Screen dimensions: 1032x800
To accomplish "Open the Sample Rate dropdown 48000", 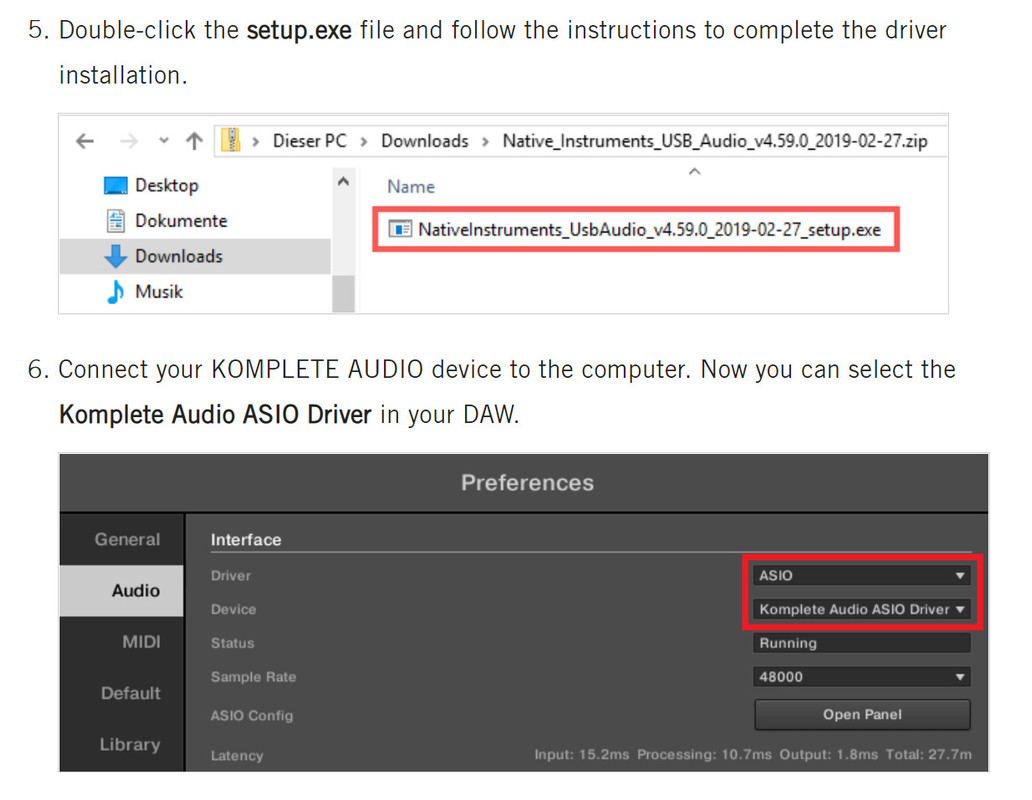I will tap(862, 677).
